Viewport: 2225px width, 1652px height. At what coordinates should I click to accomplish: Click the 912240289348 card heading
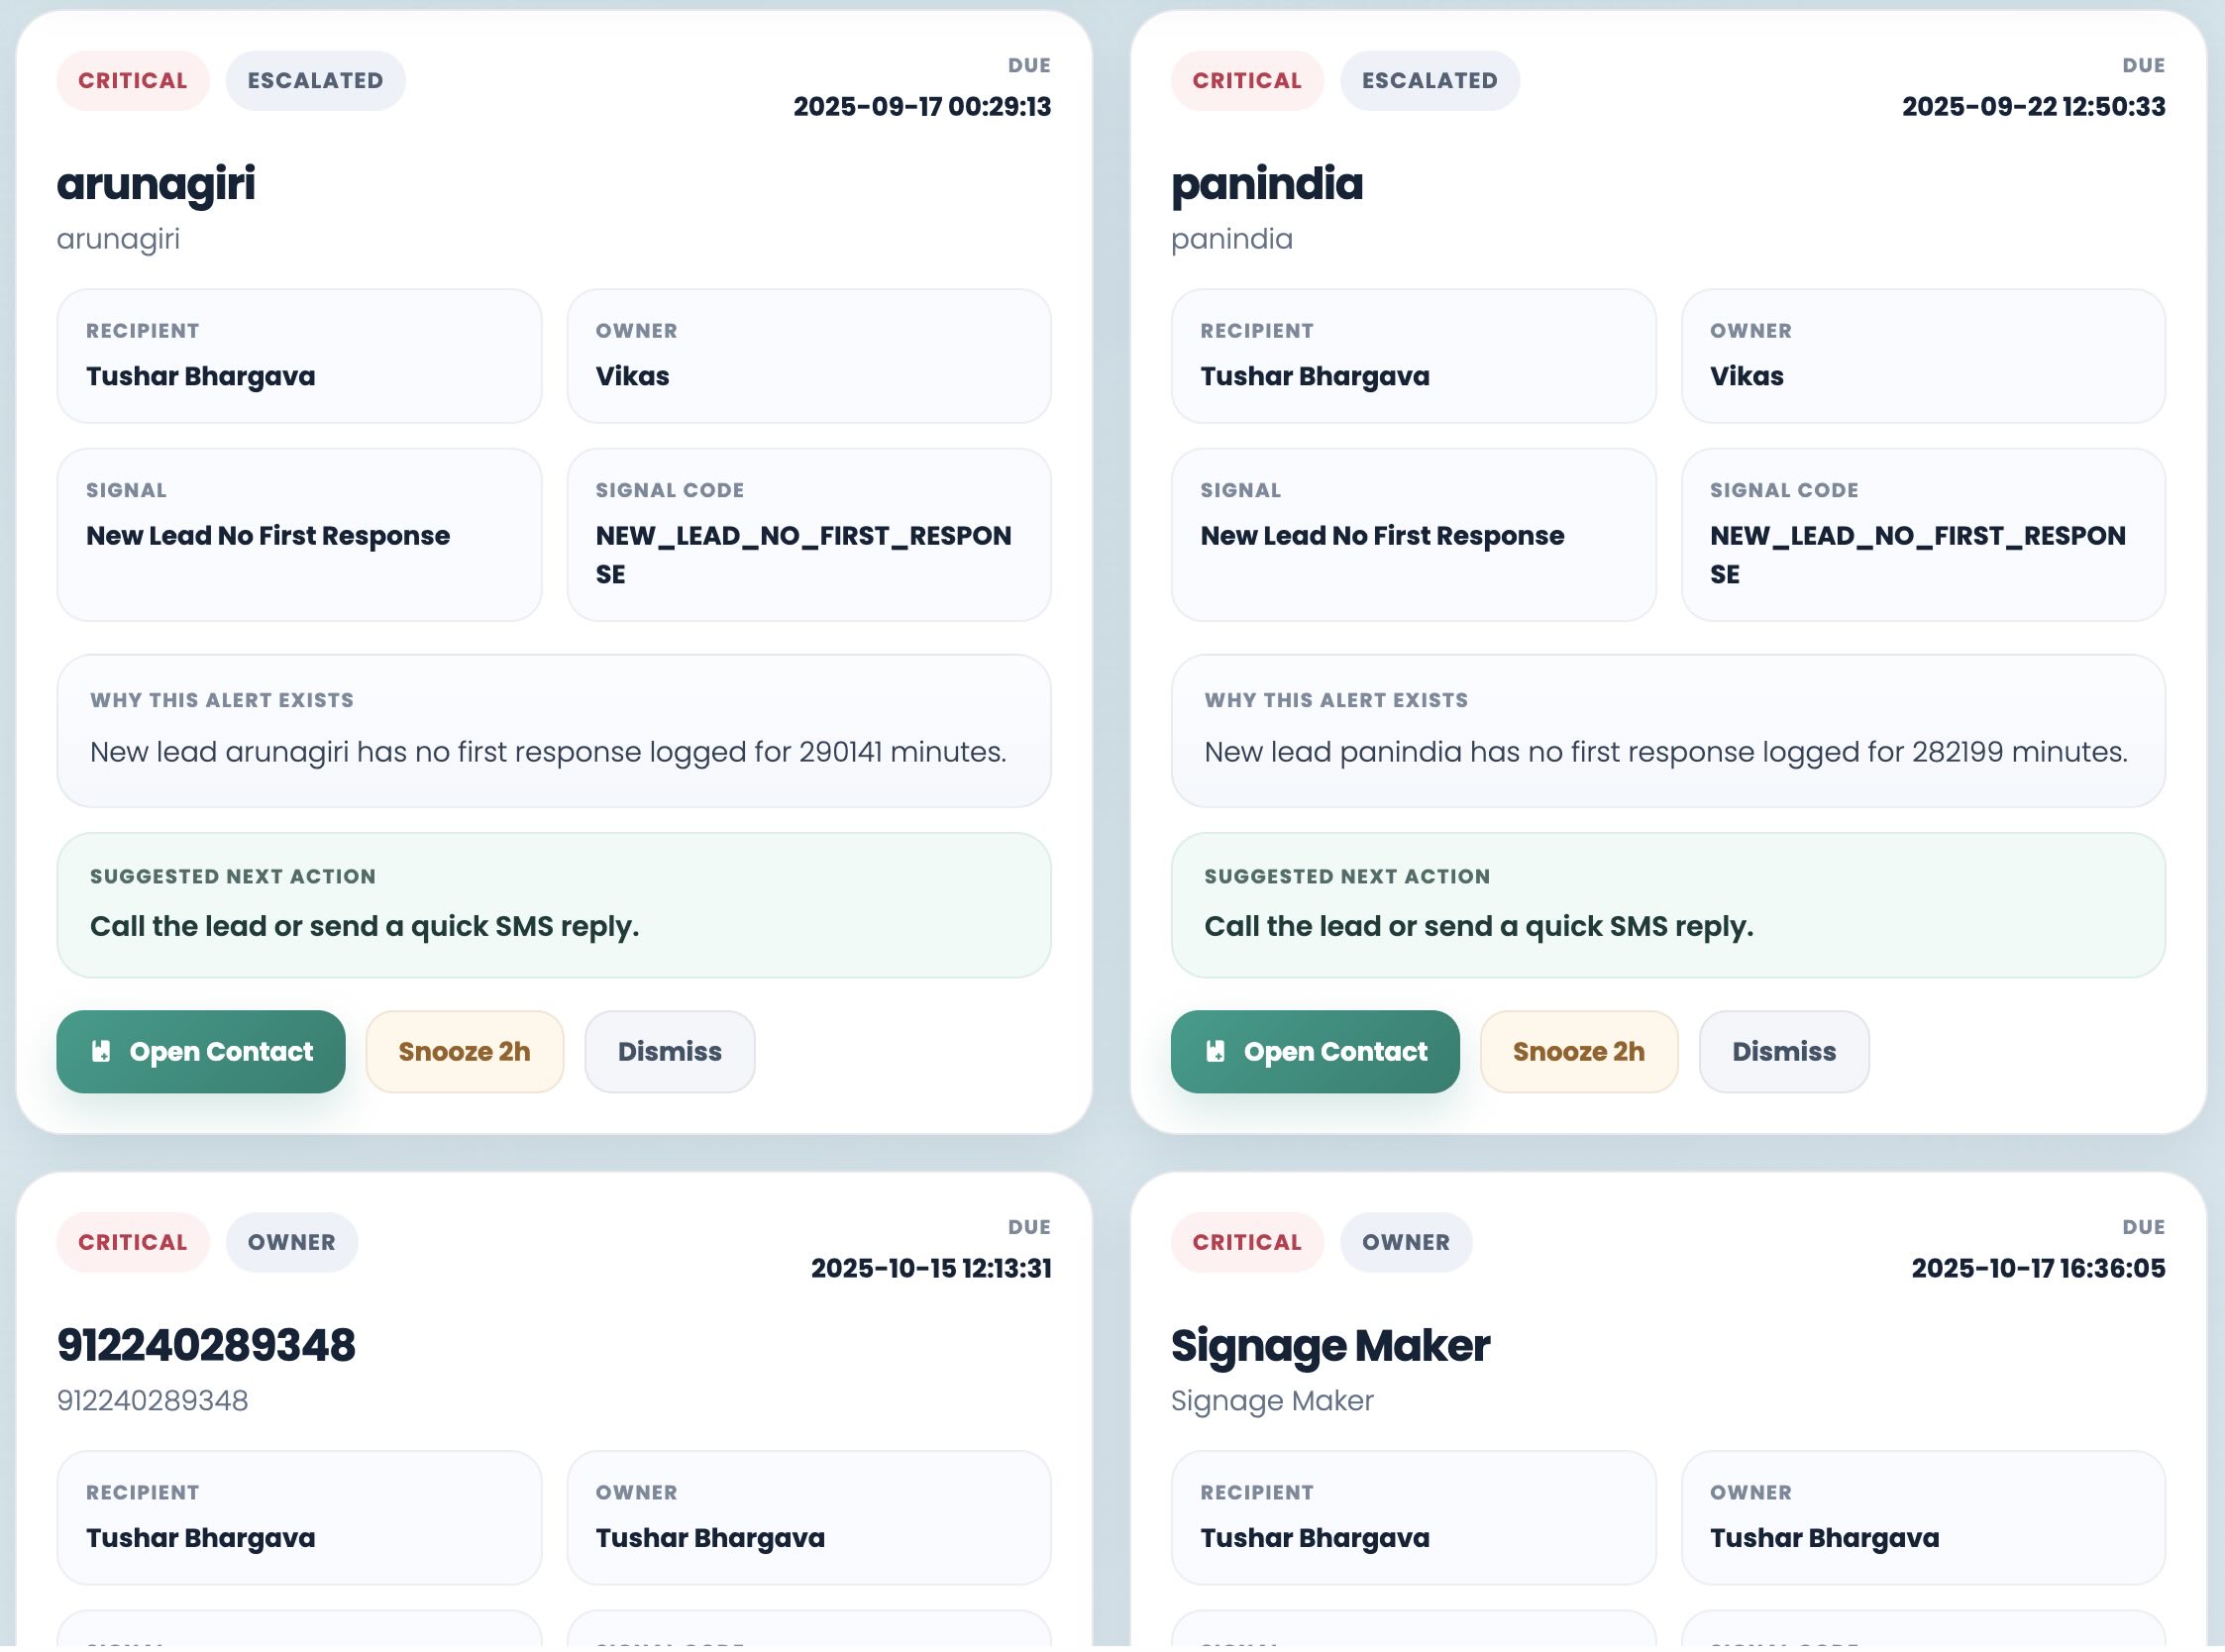click(206, 1346)
